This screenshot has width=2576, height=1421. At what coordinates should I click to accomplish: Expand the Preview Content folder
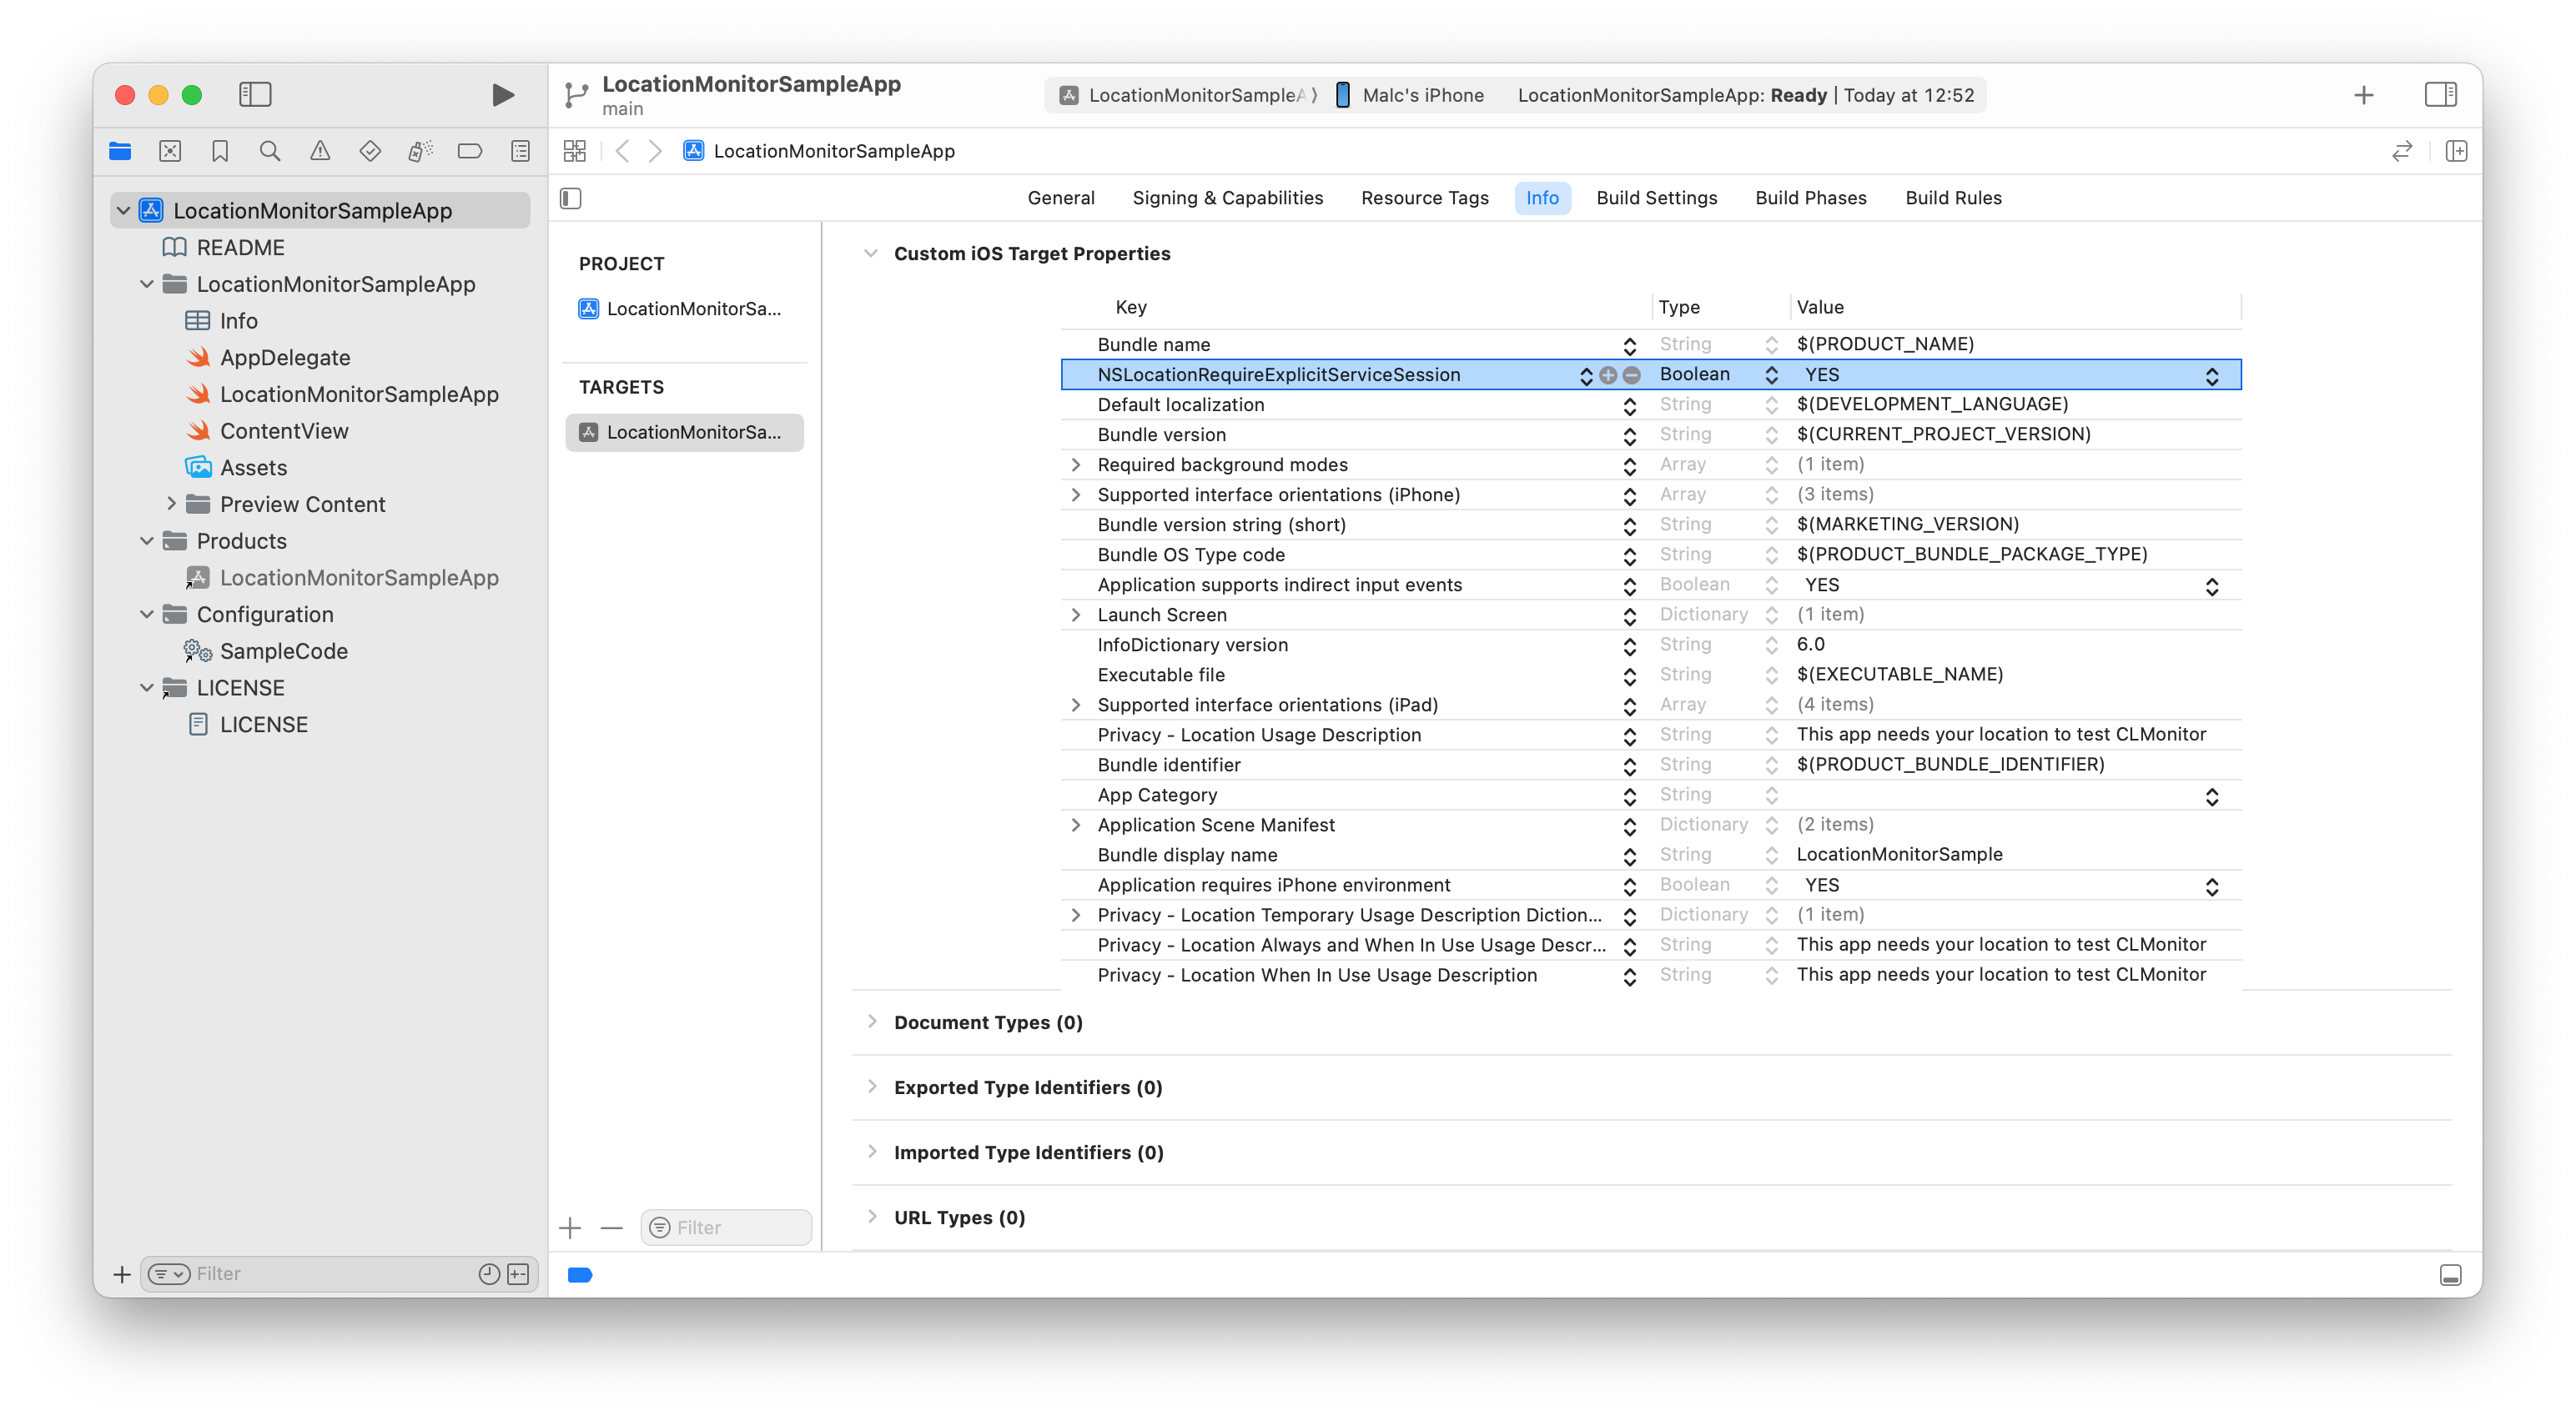(171, 504)
